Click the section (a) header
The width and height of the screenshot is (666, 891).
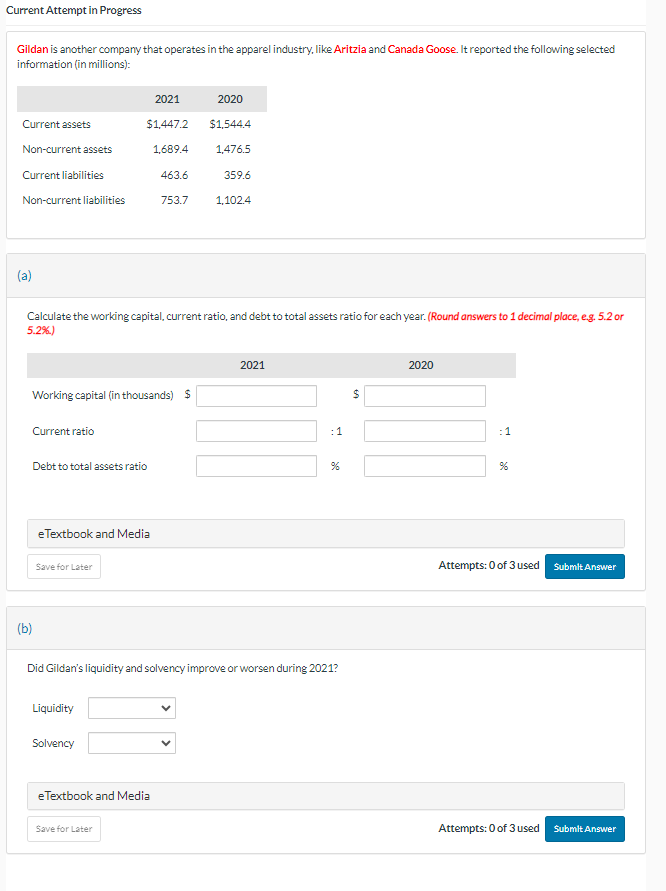click(25, 275)
